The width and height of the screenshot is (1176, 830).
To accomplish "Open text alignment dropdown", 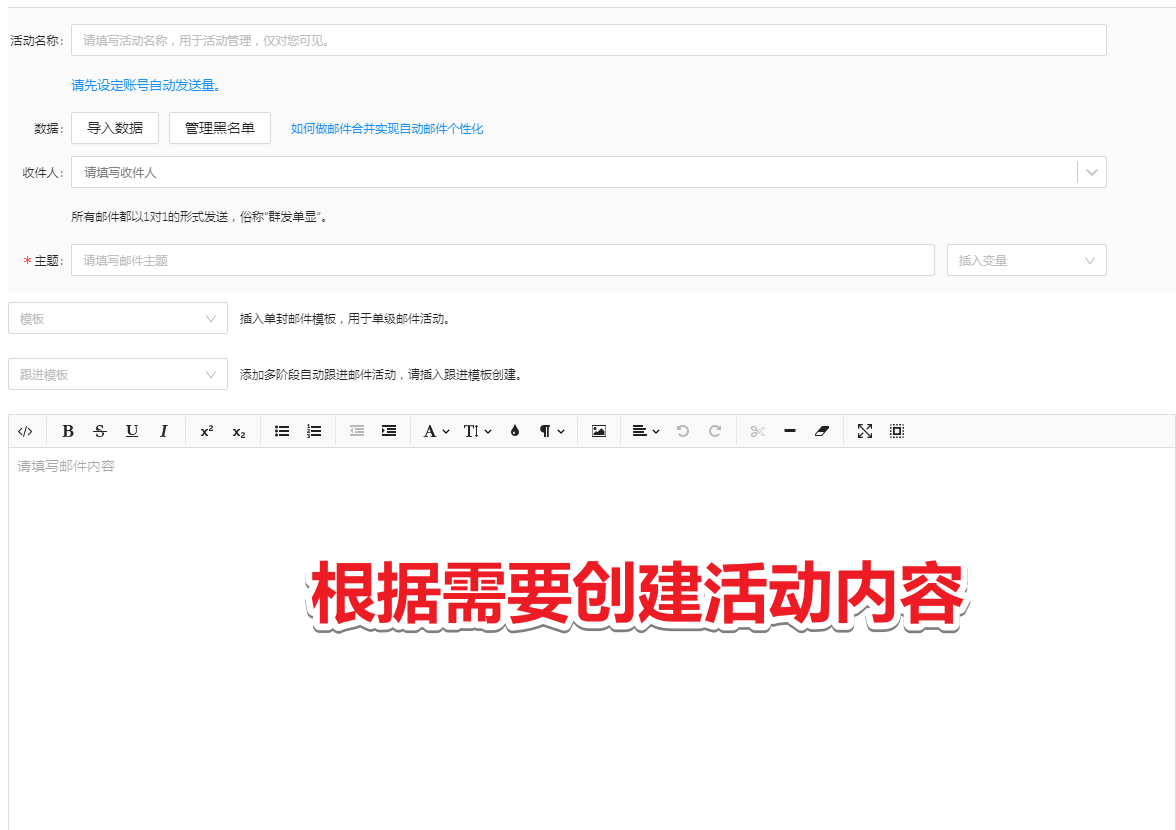I will tap(645, 431).
